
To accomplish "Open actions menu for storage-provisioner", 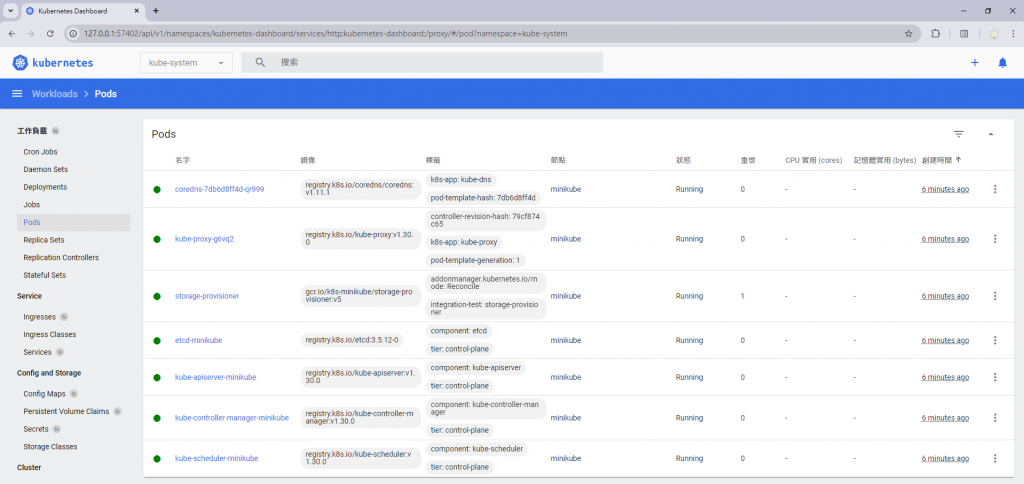I will coord(995,296).
